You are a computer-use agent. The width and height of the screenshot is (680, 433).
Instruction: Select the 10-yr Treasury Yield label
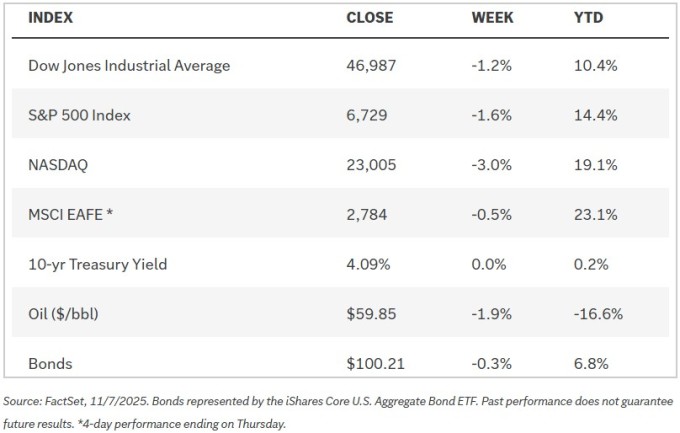[x=98, y=264]
